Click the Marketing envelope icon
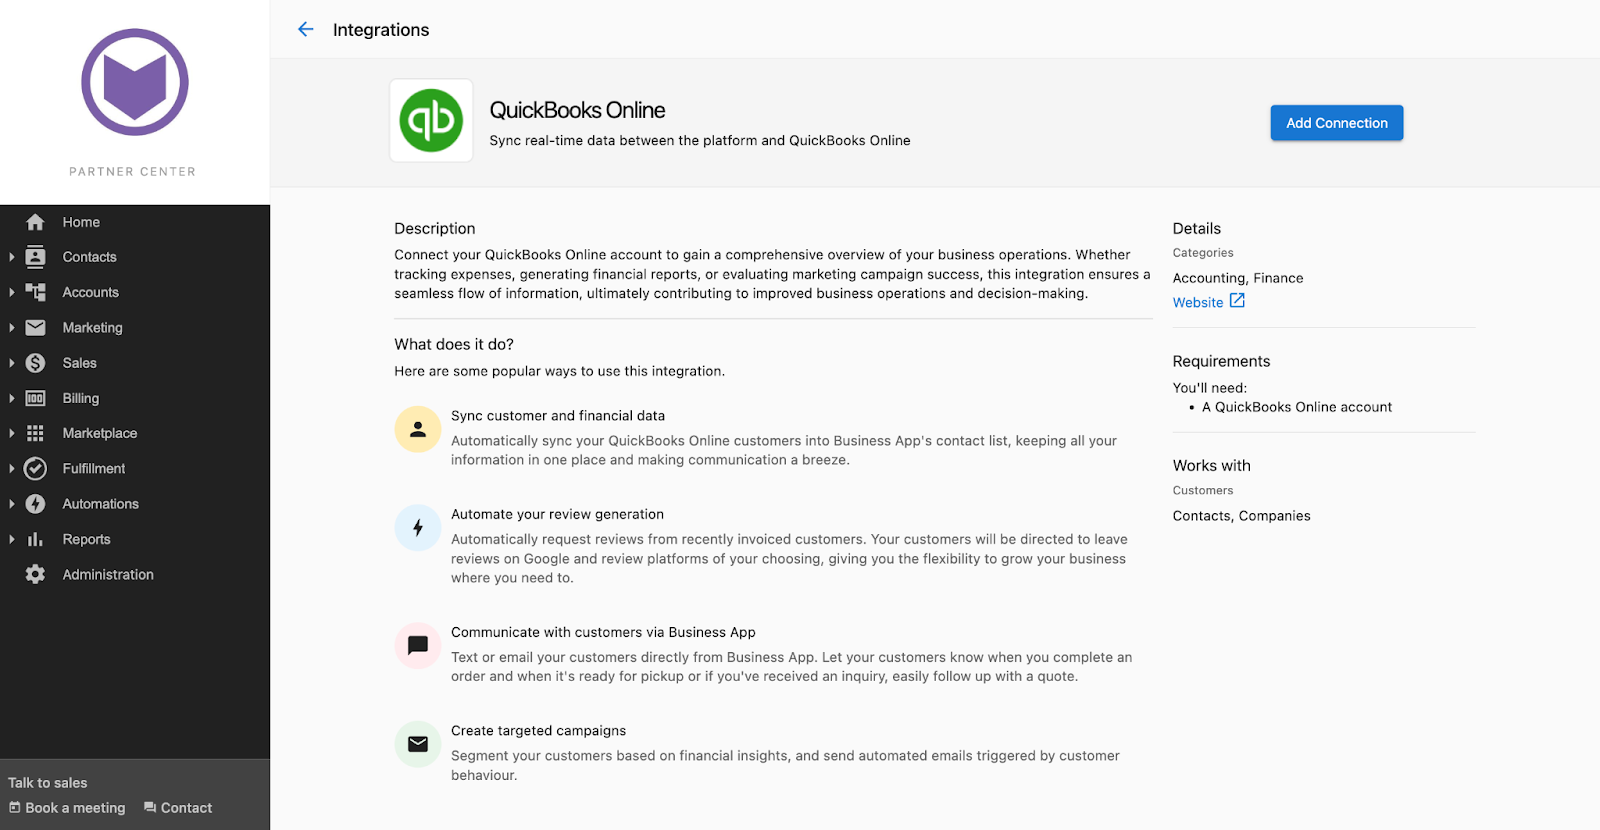This screenshot has height=830, width=1600. [x=35, y=327]
